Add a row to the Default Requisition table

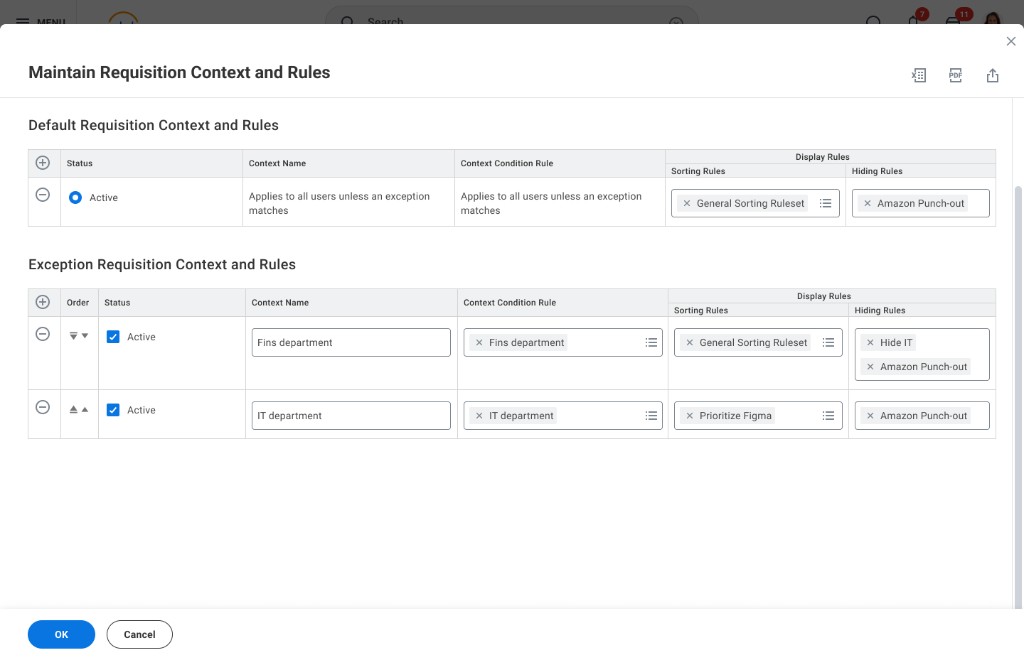pos(42,163)
